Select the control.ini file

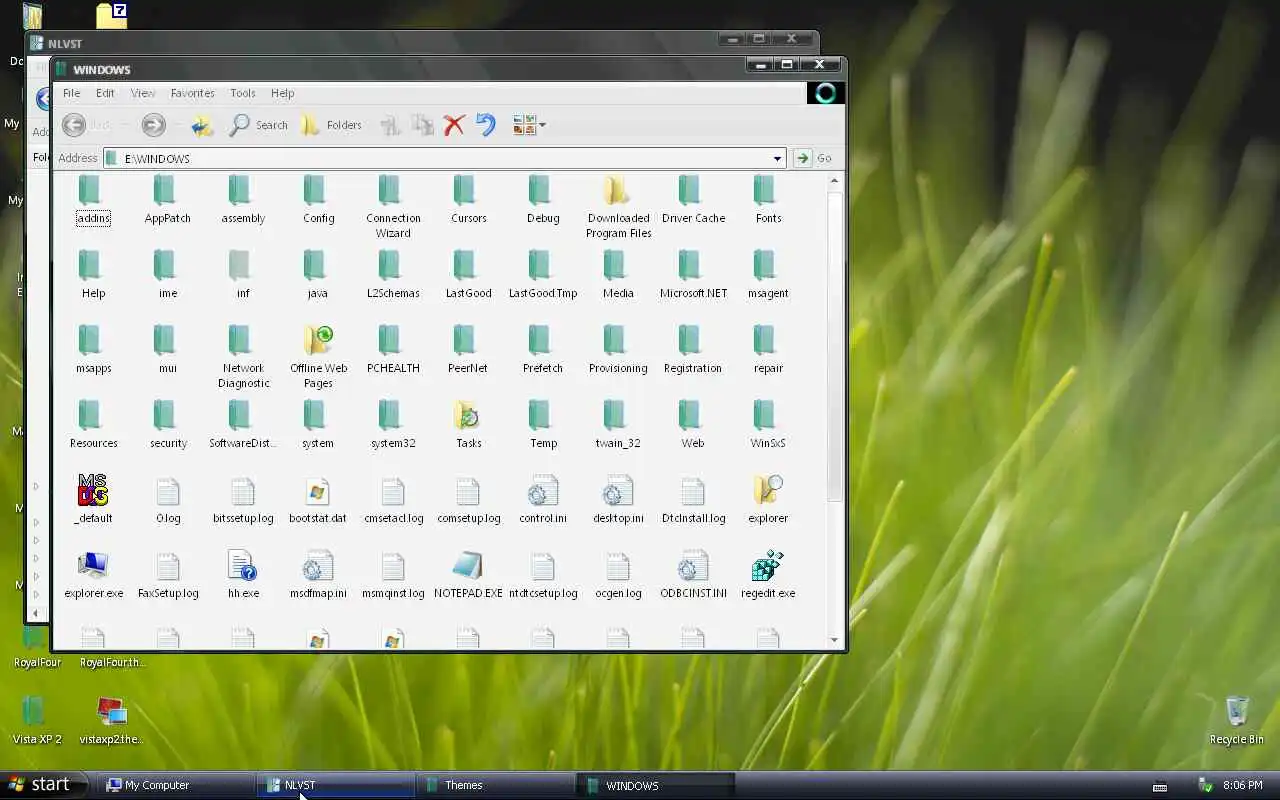[x=543, y=500]
